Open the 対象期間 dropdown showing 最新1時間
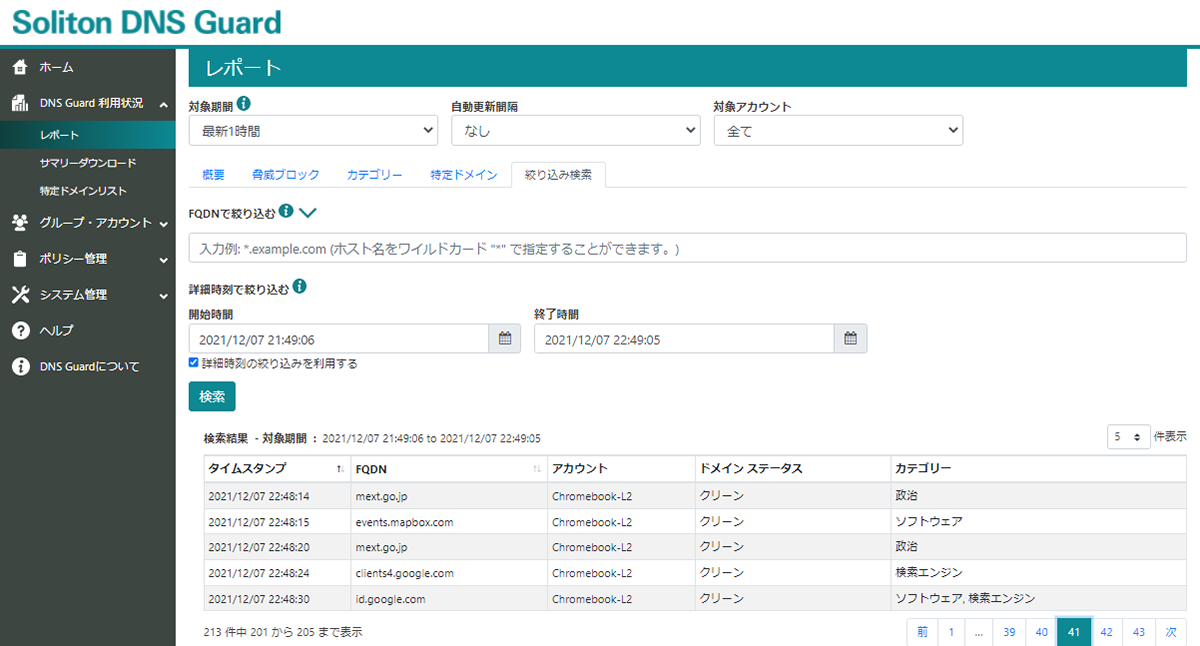This screenshot has width=1200, height=646. (x=313, y=130)
